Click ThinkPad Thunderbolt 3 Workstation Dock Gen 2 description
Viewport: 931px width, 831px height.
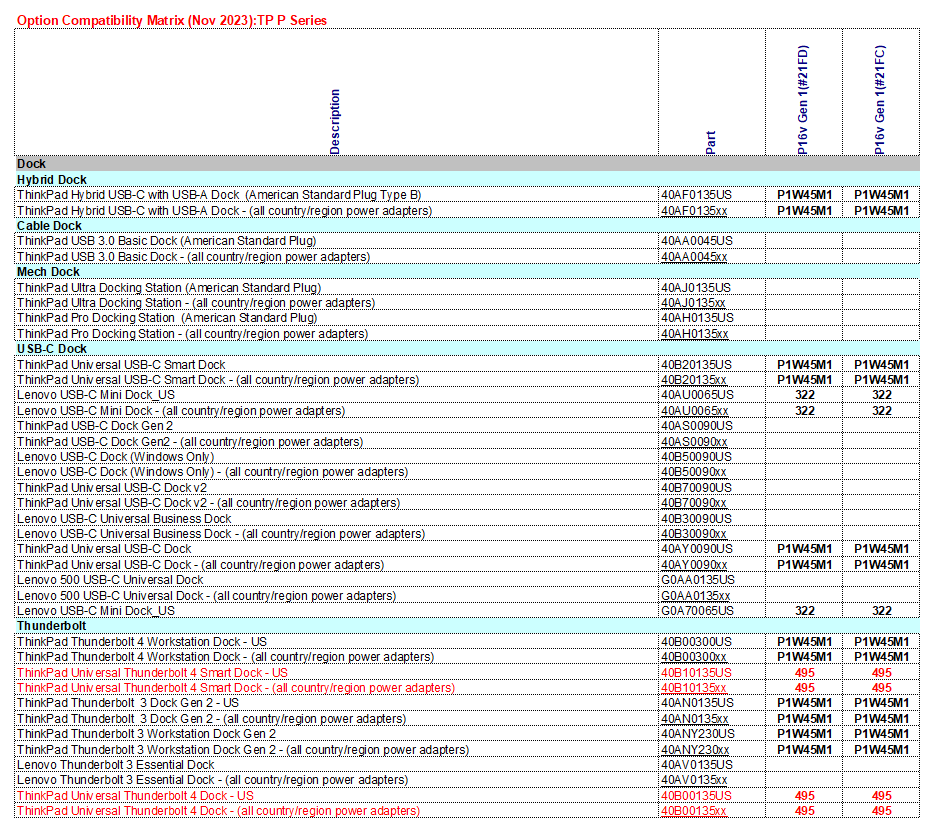146,734
